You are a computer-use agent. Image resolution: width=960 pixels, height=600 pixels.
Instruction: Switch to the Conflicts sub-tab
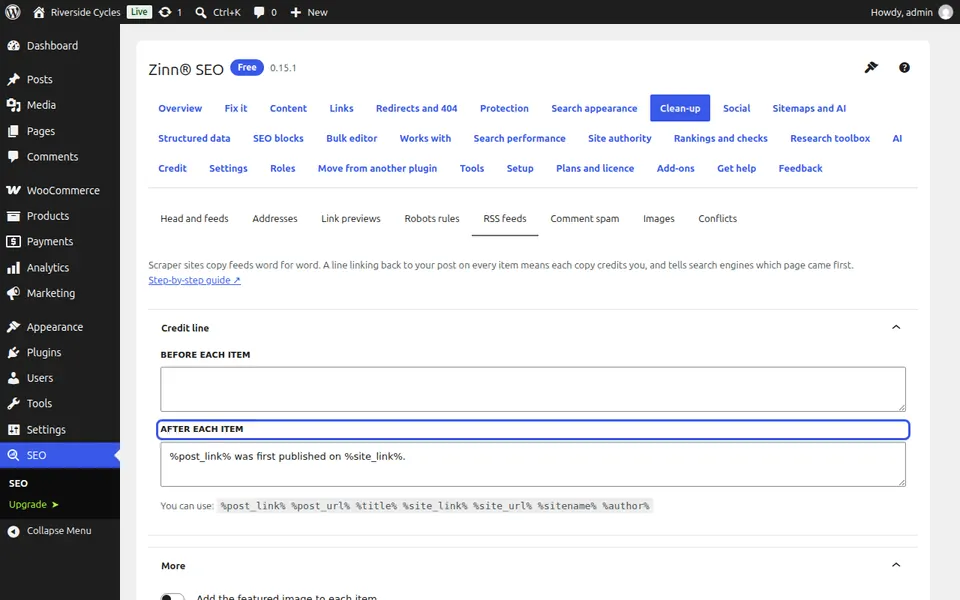tap(718, 219)
